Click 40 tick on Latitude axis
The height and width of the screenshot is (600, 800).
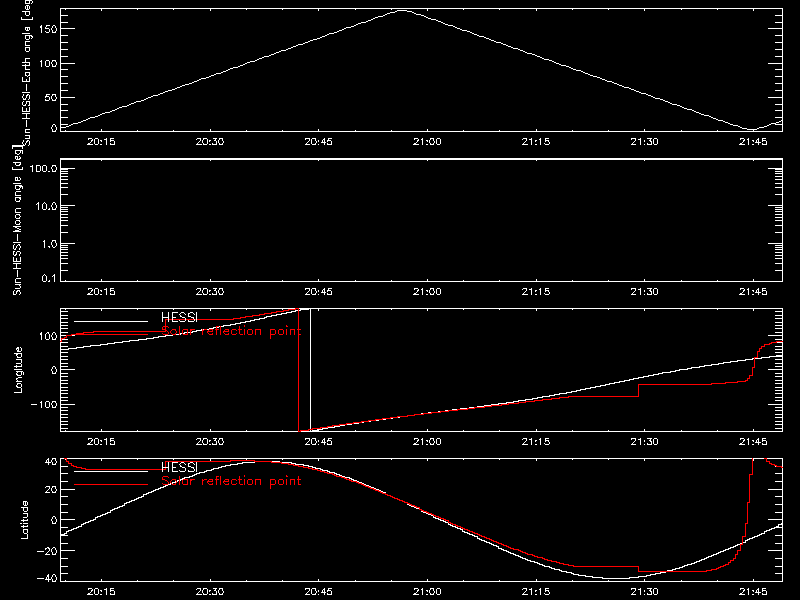pos(51,461)
